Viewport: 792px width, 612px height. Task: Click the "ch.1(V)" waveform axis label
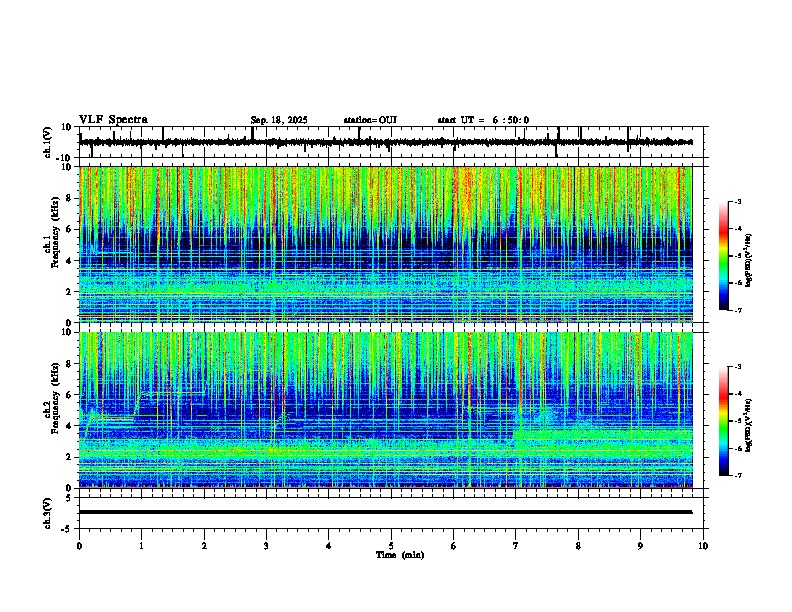coord(48,142)
